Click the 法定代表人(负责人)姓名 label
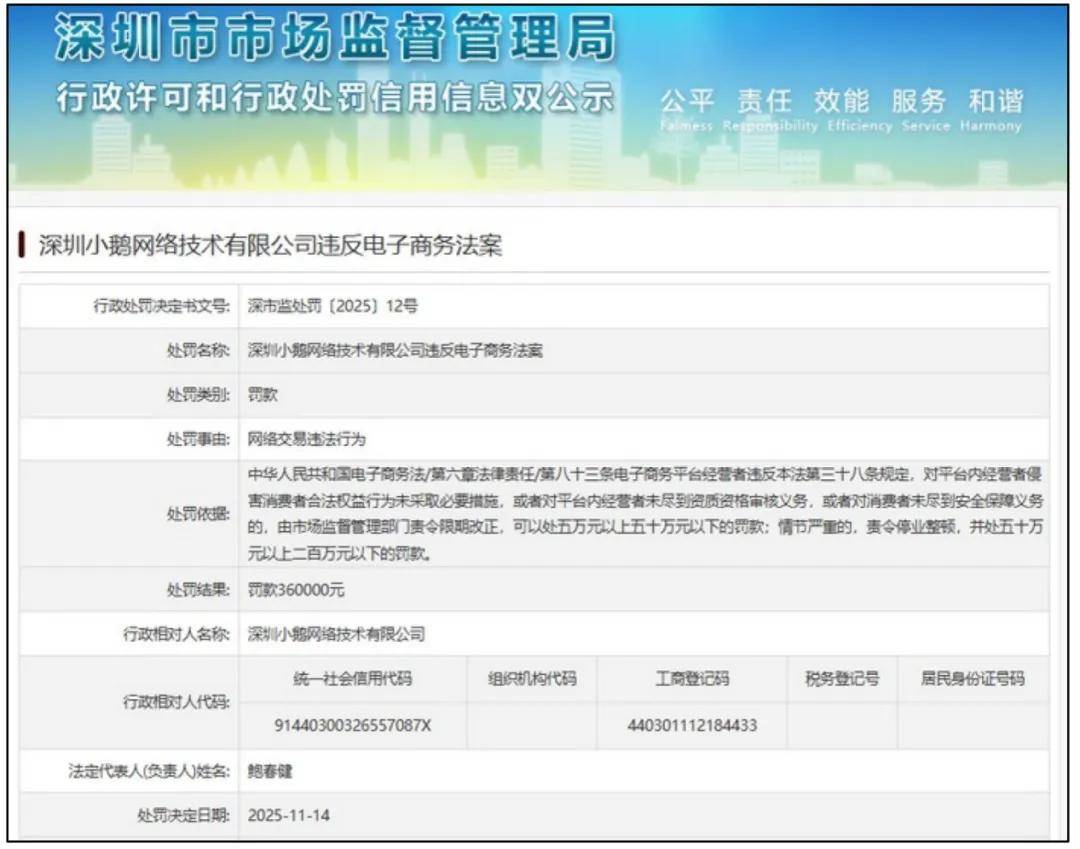The height and width of the screenshot is (849, 1080). [x=149, y=771]
